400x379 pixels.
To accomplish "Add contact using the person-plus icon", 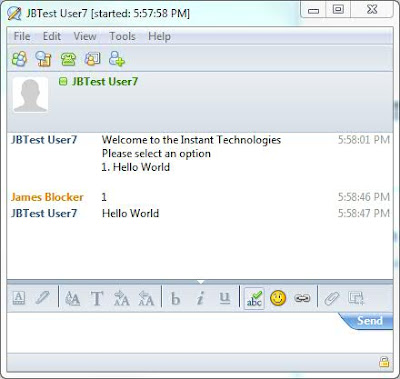I will click(x=117, y=59).
